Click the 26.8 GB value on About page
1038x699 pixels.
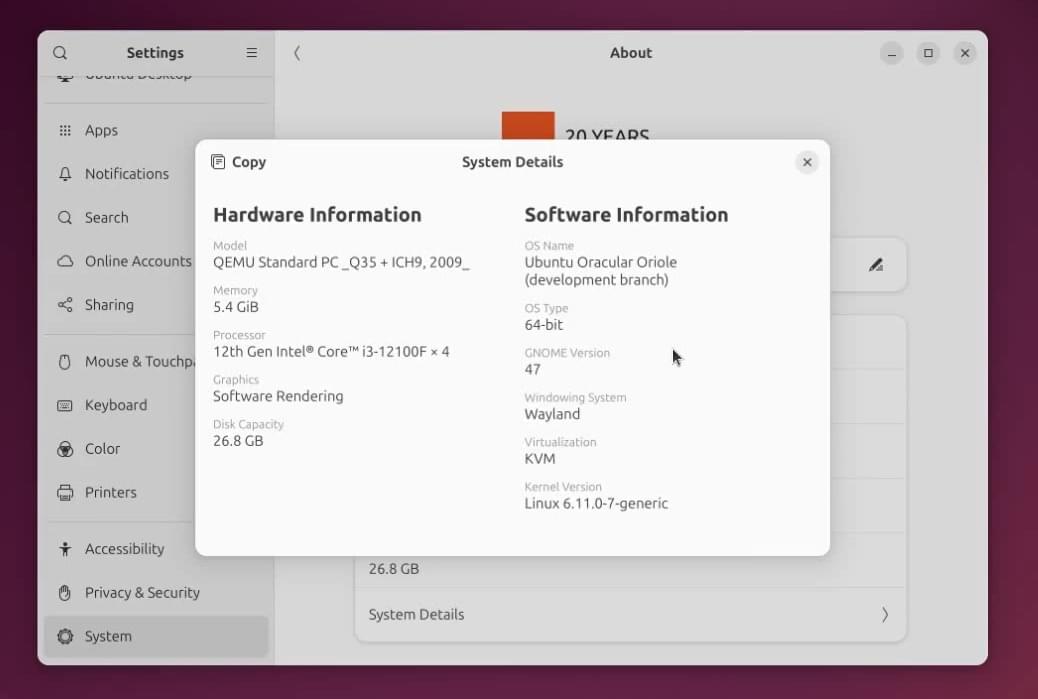point(394,569)
